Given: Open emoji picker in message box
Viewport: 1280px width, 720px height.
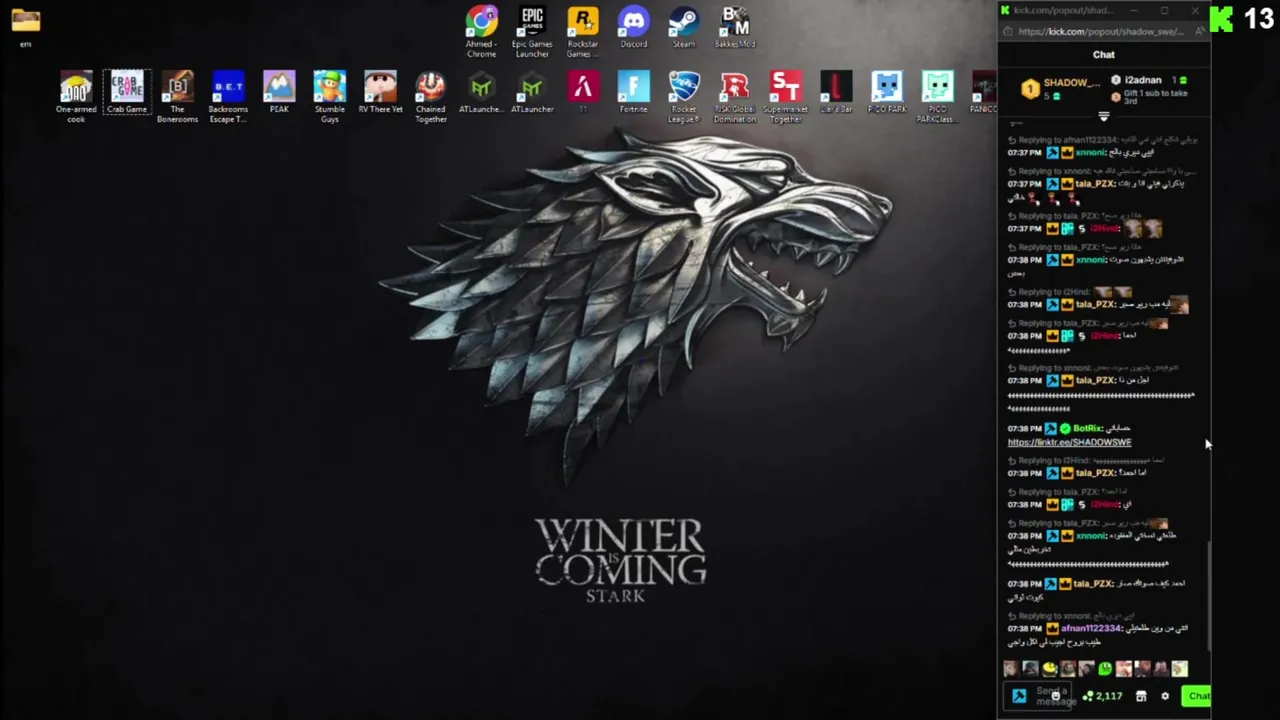Looking at the screenshot, I should (1055, 696).
